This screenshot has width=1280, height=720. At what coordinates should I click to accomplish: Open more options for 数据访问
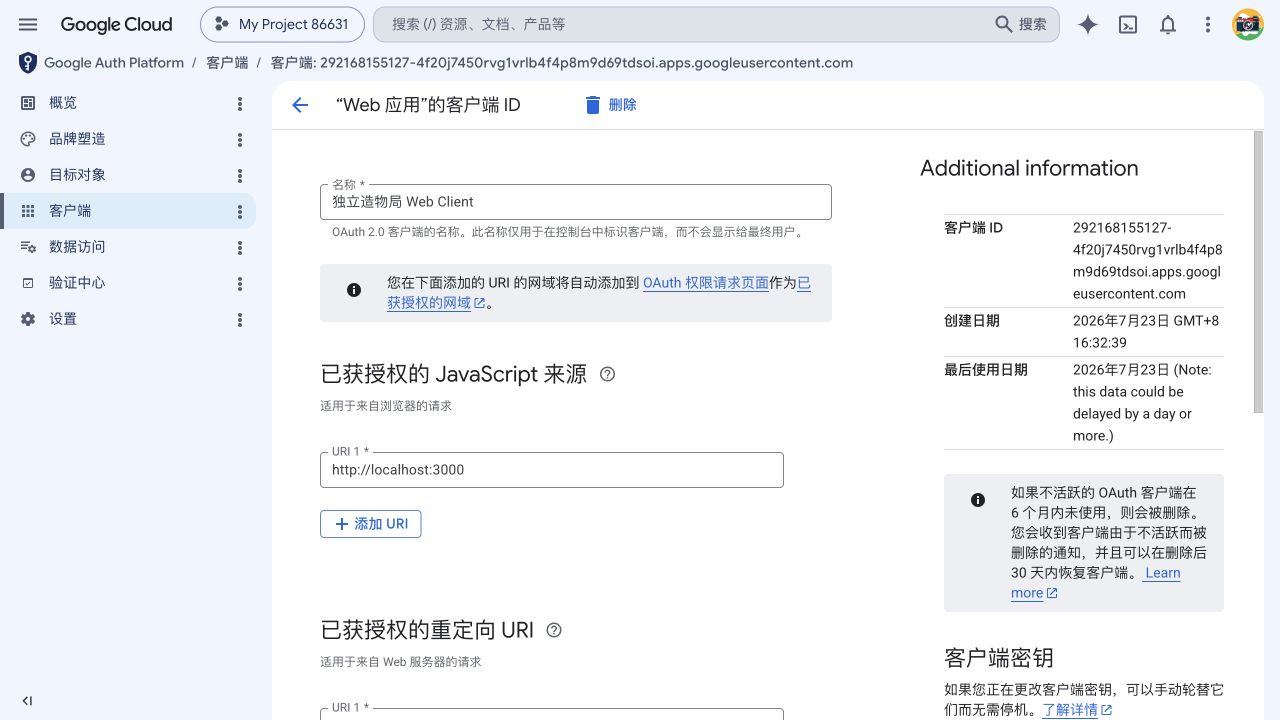pyautogui.click(x=240, y=248)
